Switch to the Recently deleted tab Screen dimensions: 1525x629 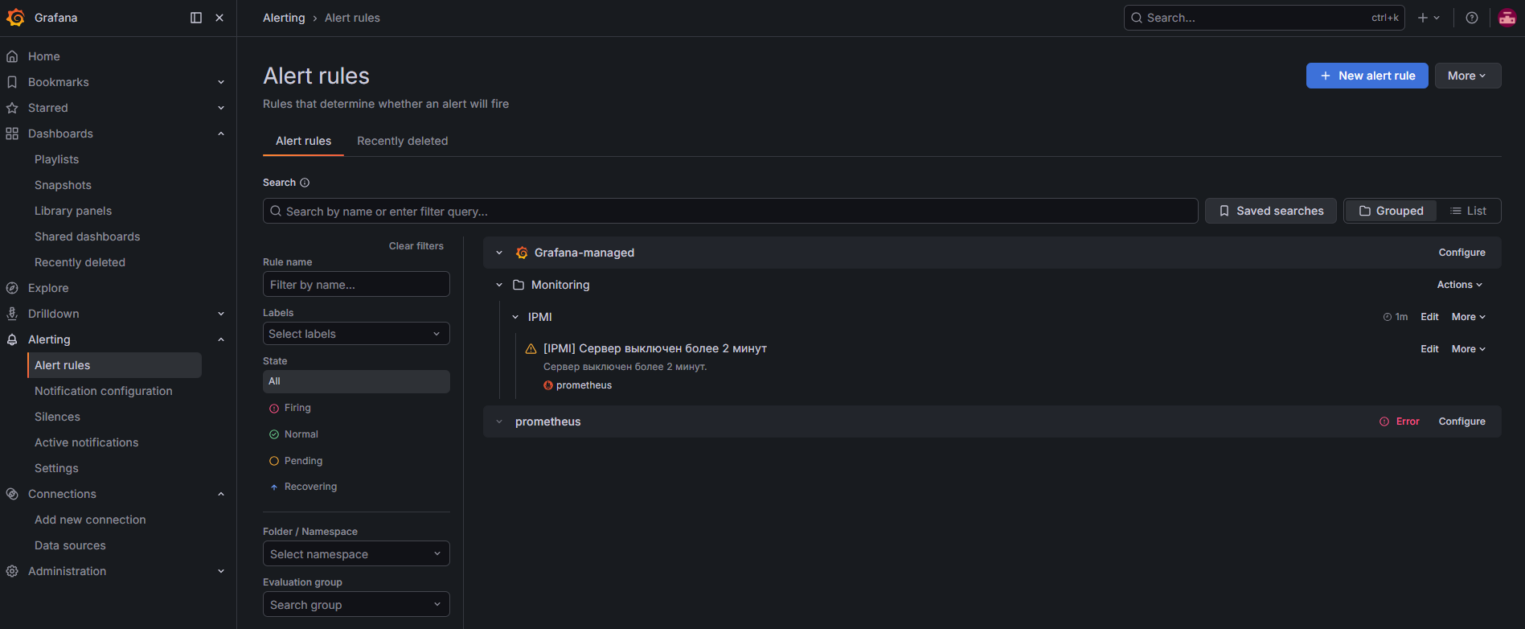pos(402,141)
